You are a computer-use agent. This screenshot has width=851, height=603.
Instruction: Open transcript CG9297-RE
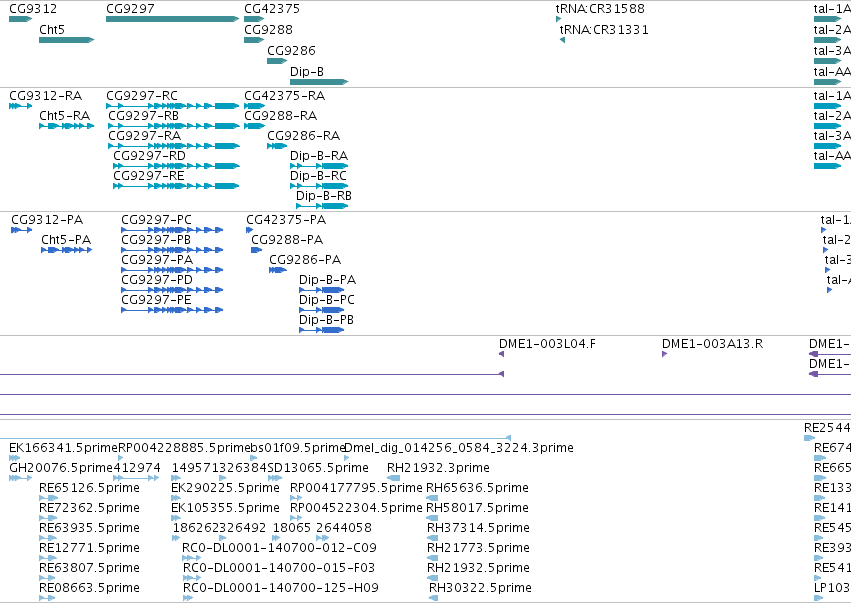click(x=149, y=176)
